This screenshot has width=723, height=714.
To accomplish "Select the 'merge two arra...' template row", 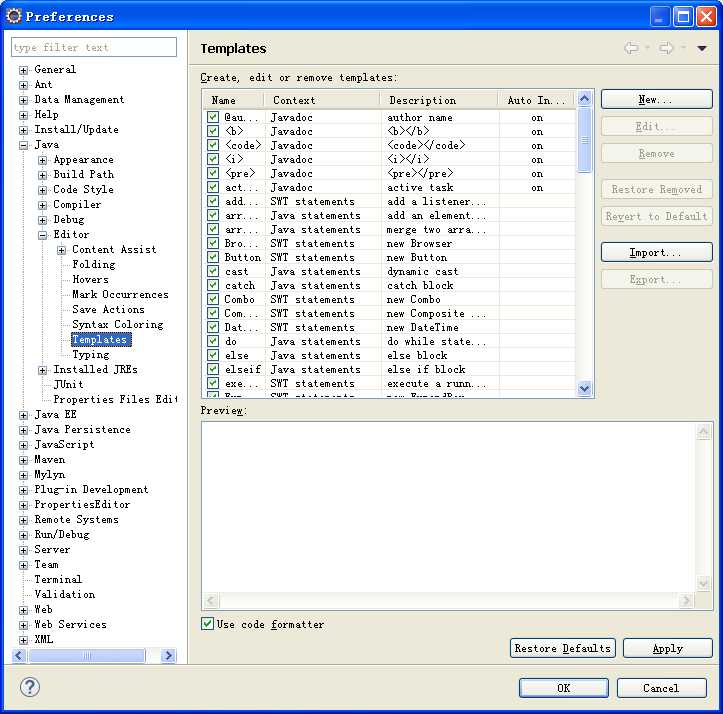I will tap(390, 229).
